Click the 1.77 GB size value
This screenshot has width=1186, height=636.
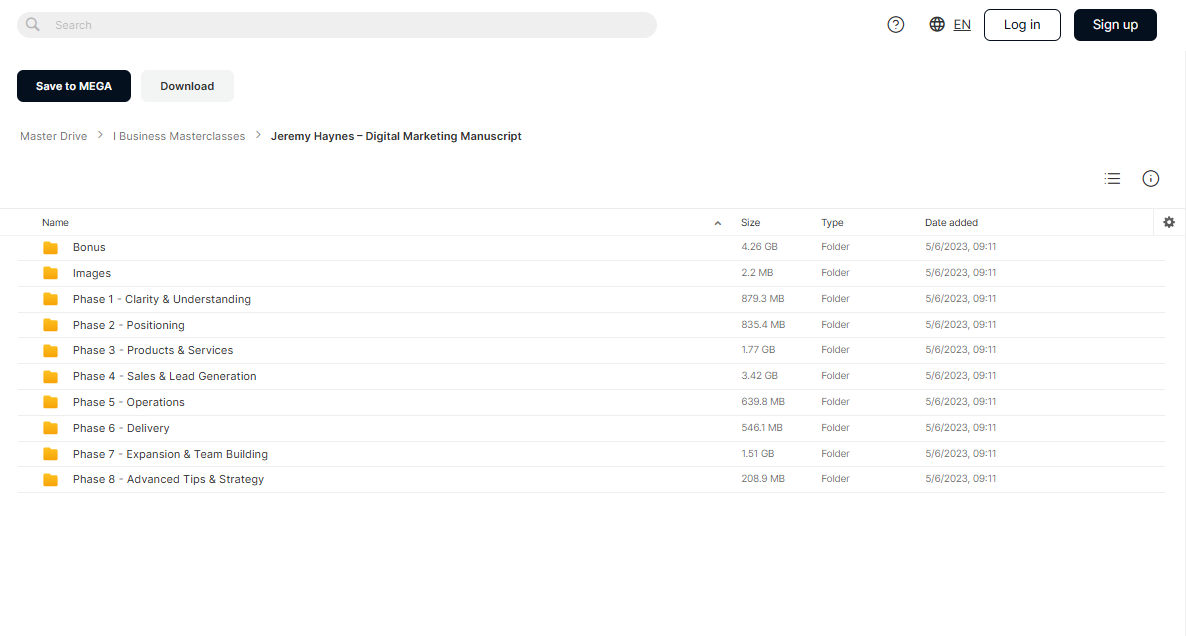(758, 349)
